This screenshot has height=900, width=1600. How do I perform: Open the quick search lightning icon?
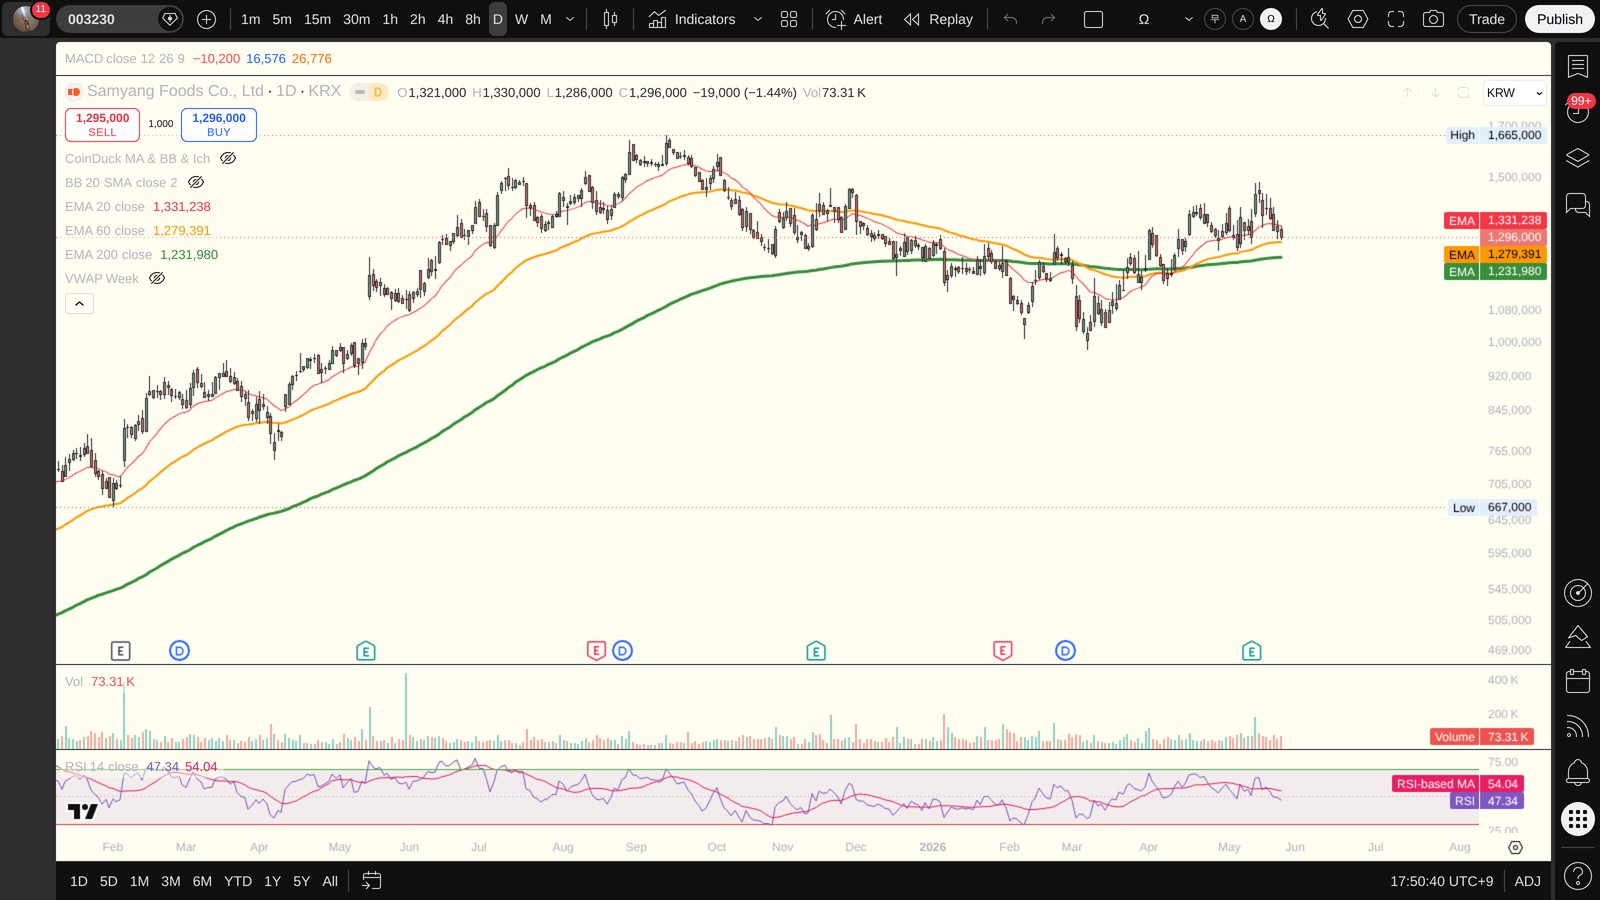(x=1320, y=19)
